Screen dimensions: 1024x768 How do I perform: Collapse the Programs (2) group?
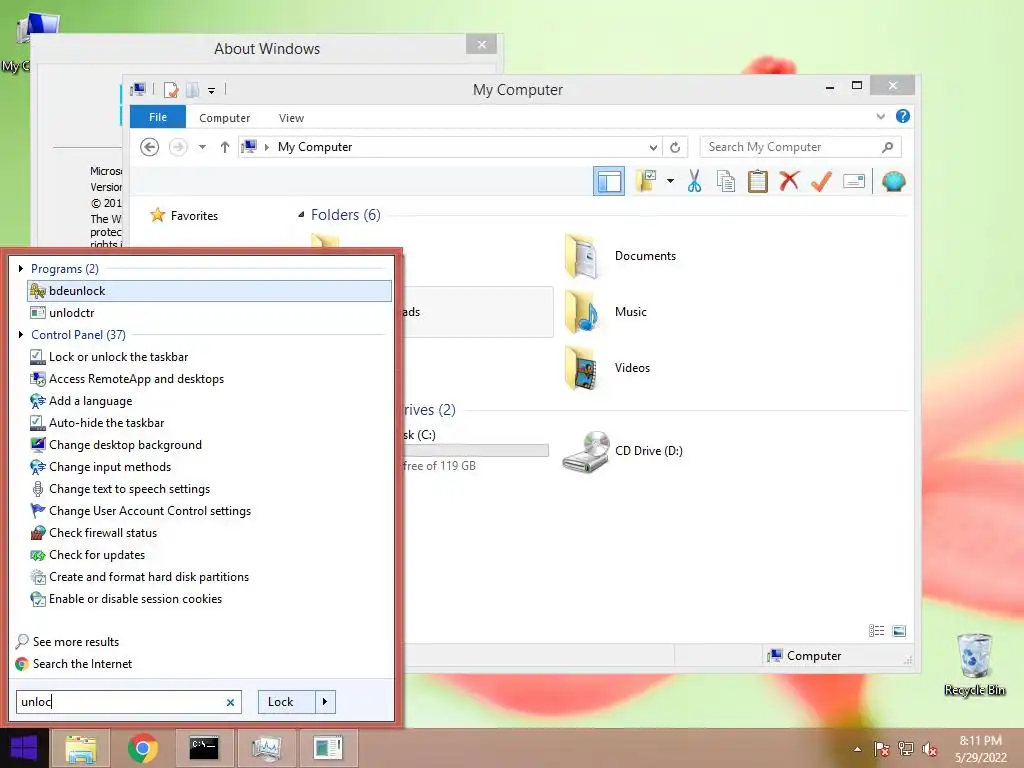[x=21, y=268]
